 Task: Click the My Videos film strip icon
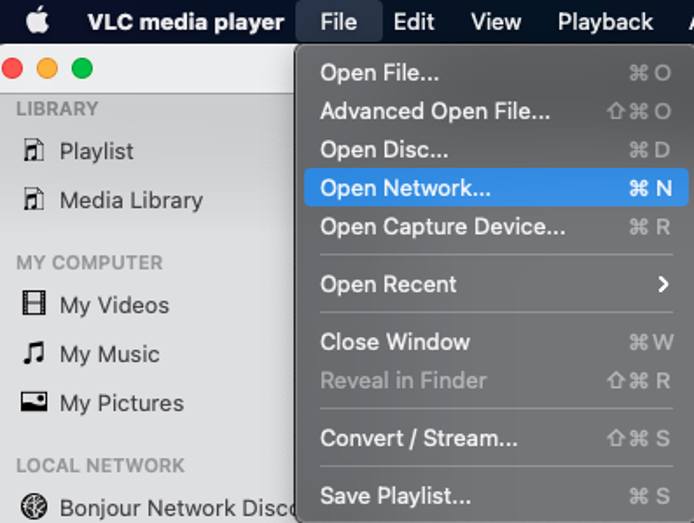(34, 304)
